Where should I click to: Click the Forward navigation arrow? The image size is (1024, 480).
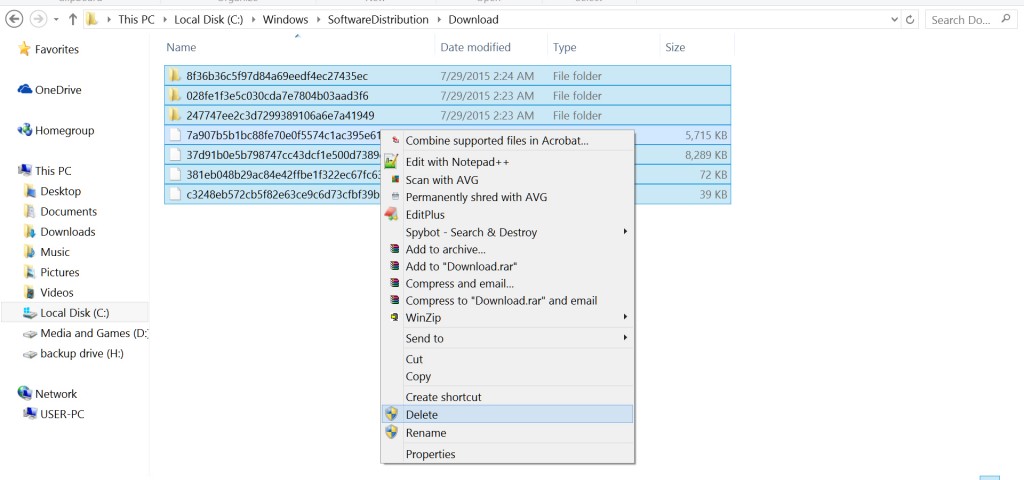pos(39,20)
